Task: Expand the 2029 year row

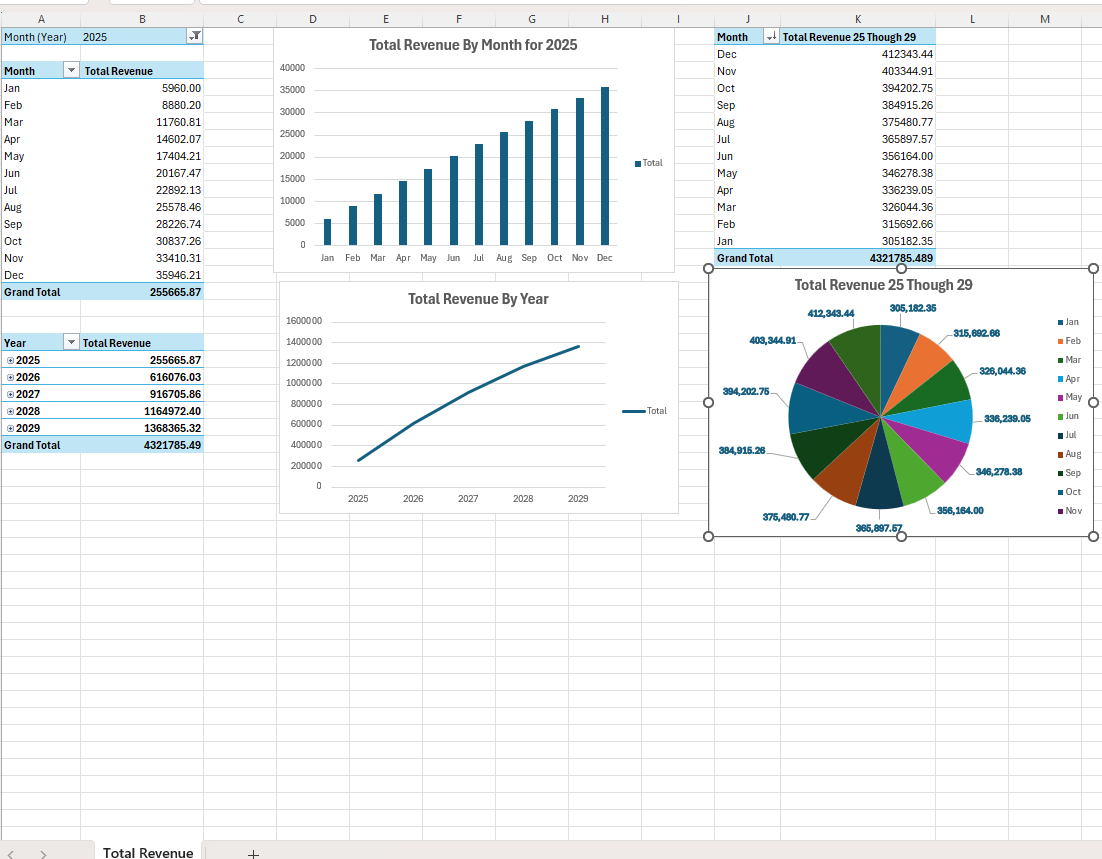Action: tap(11, 428)
